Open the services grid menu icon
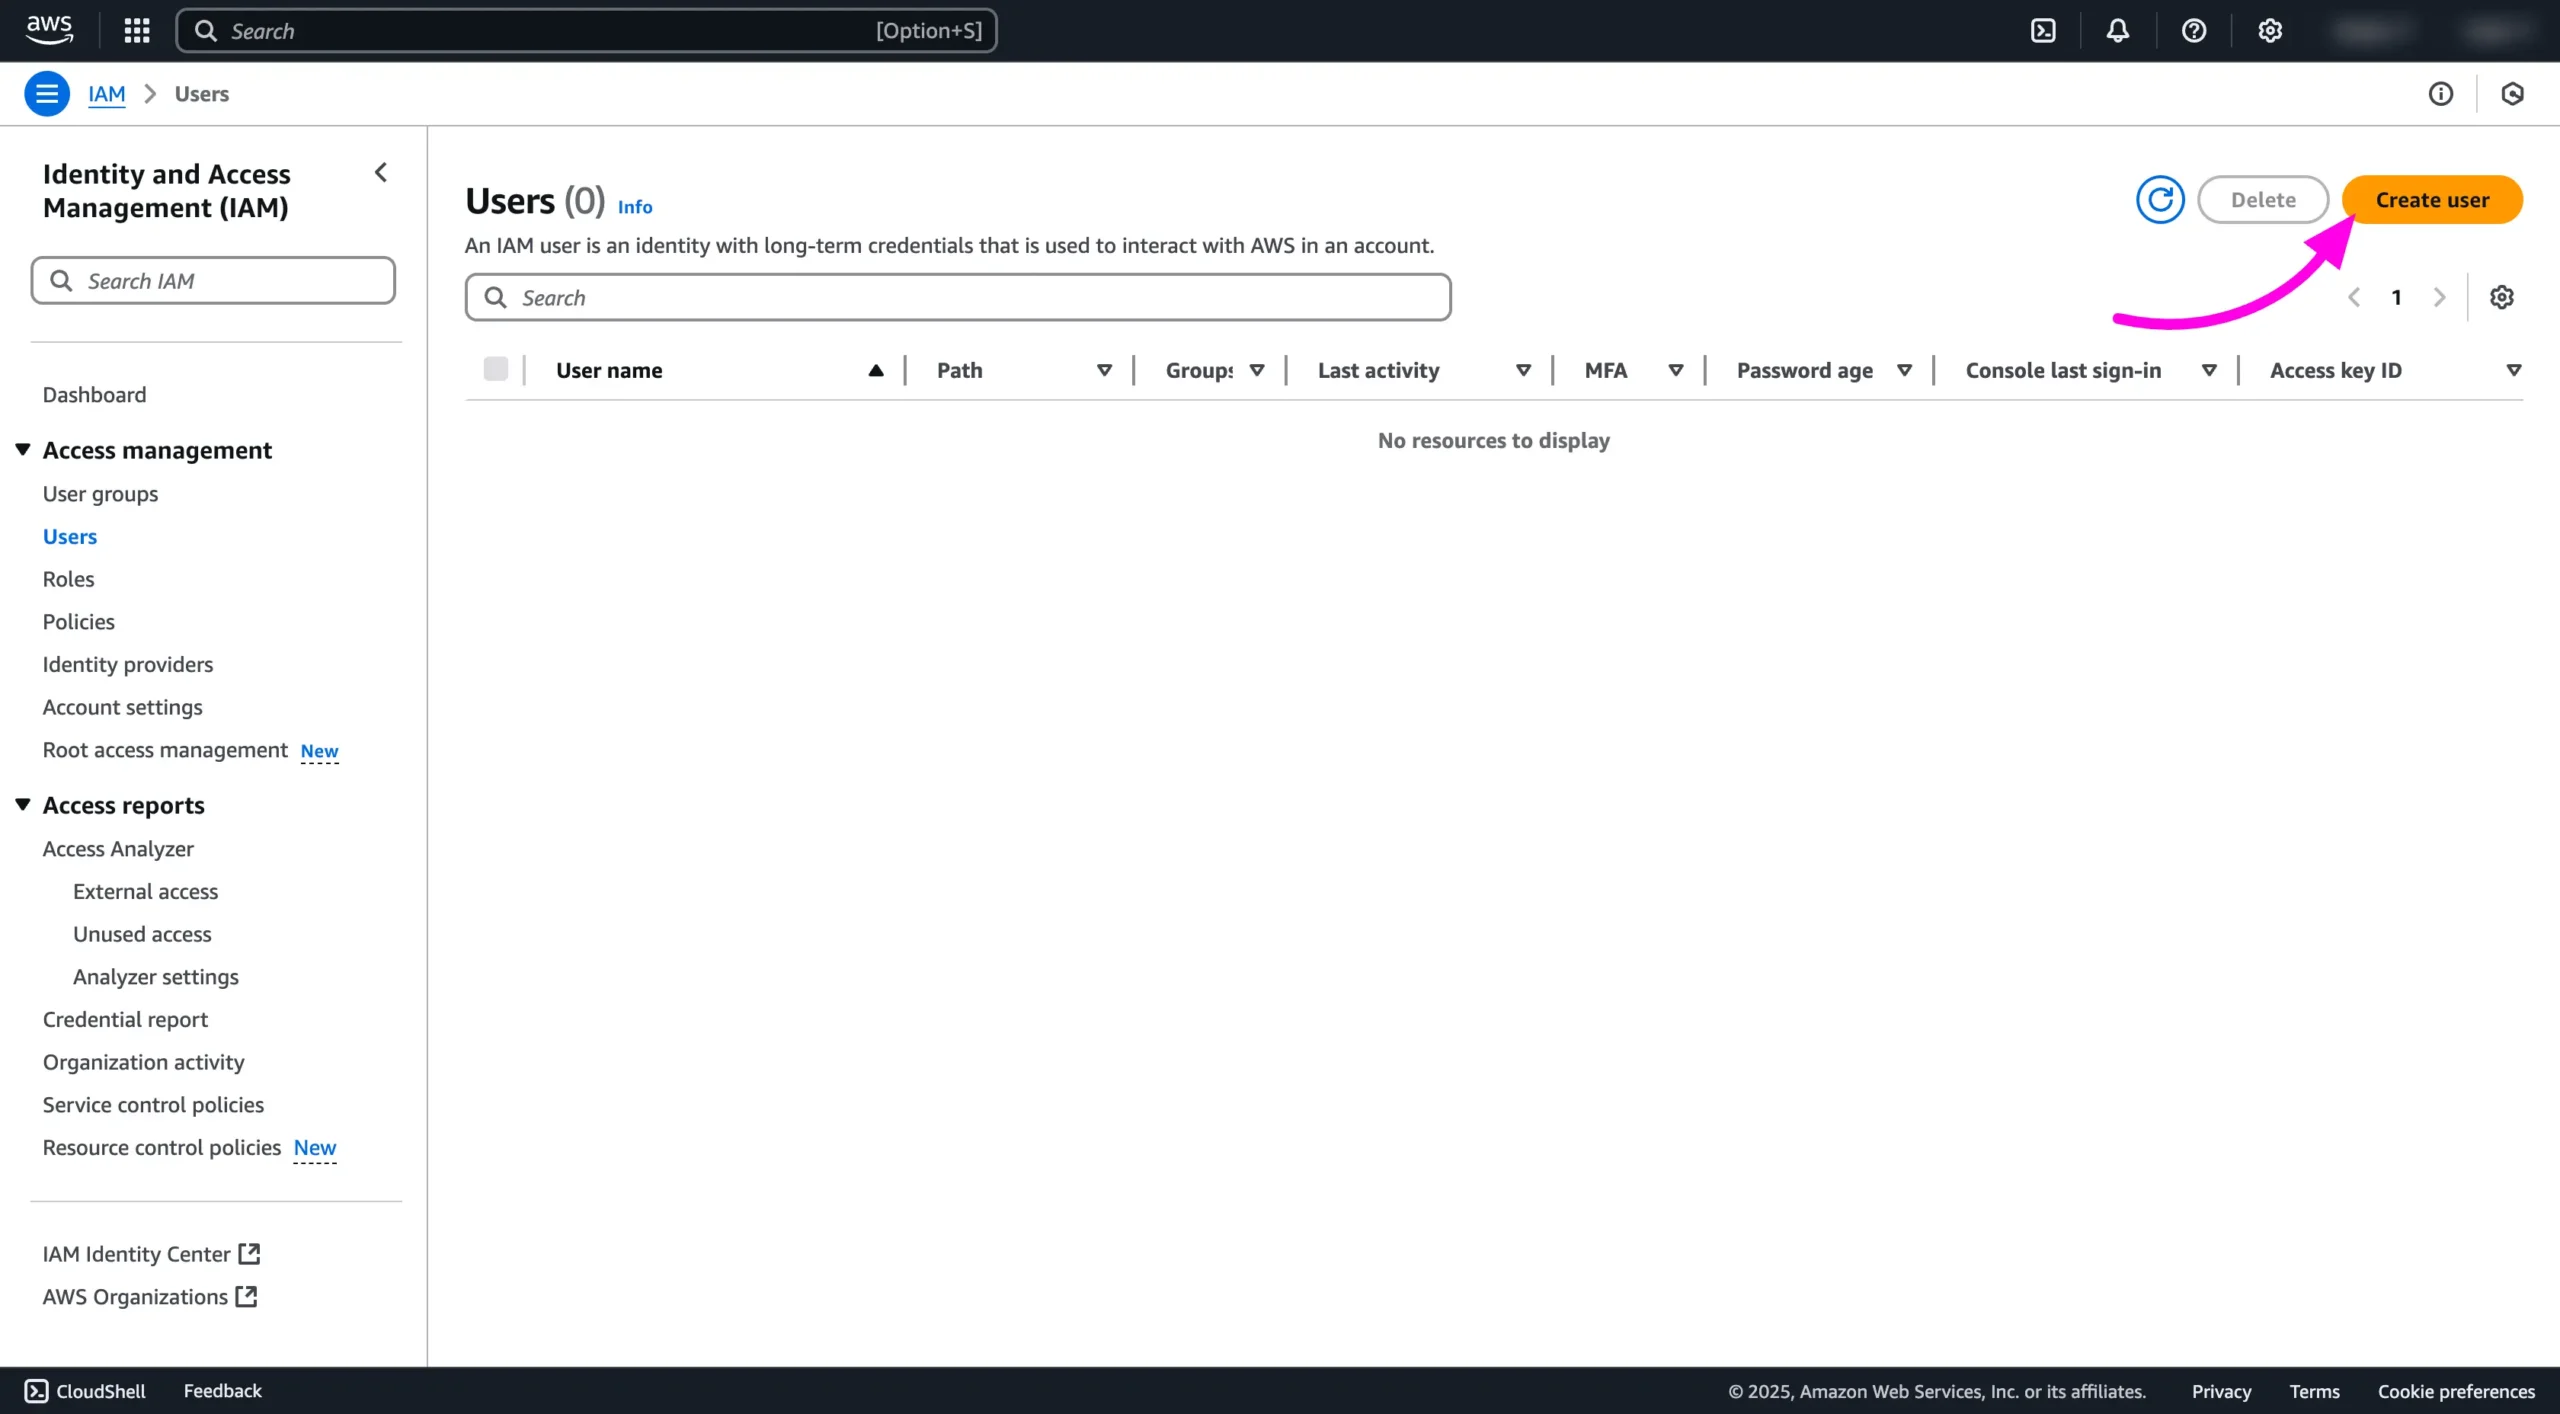The width and height of the screenshot is (2560, 1414). [x=137, y=31]
